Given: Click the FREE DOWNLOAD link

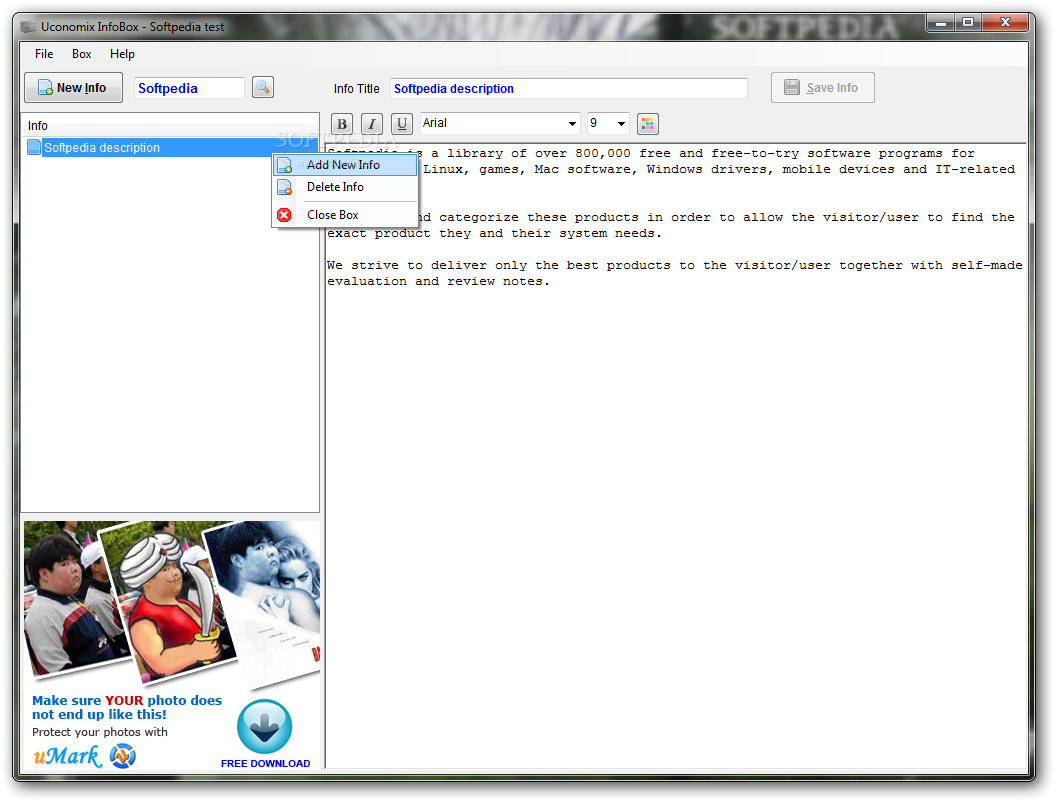Looking at the screenshot, I should point(265,764).
